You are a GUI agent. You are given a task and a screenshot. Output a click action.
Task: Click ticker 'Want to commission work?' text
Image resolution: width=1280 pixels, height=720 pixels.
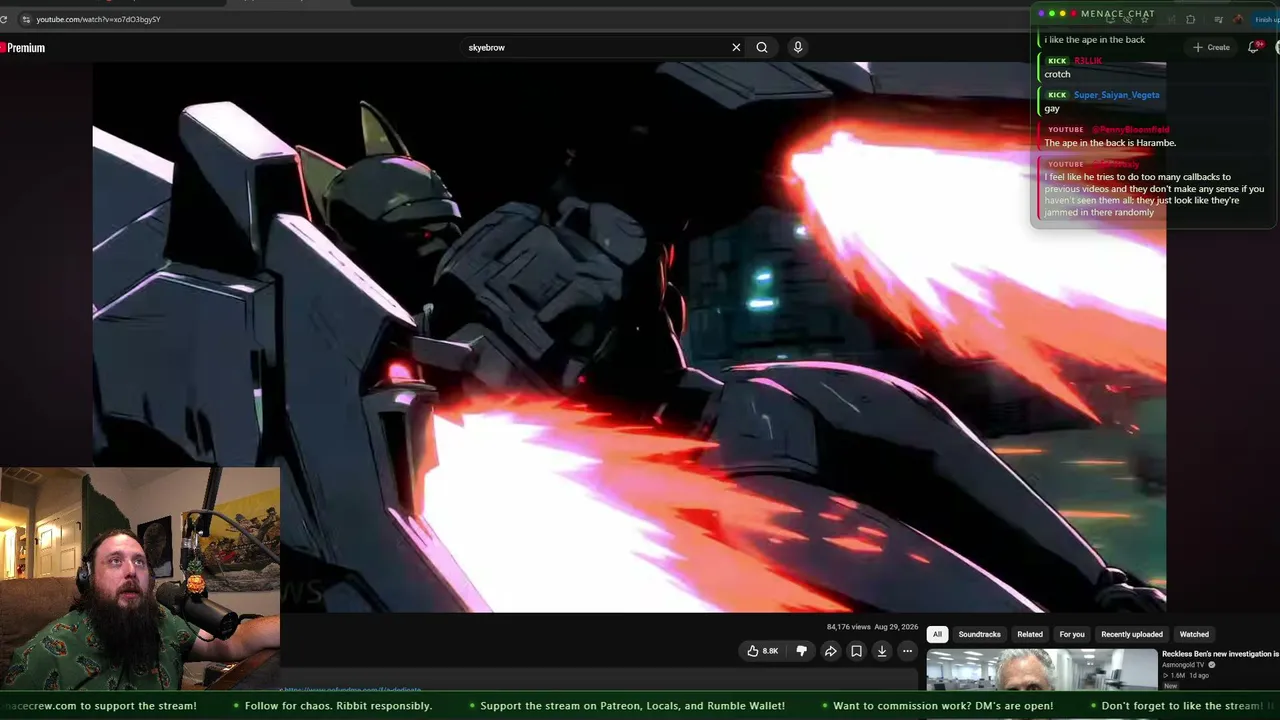943,706
